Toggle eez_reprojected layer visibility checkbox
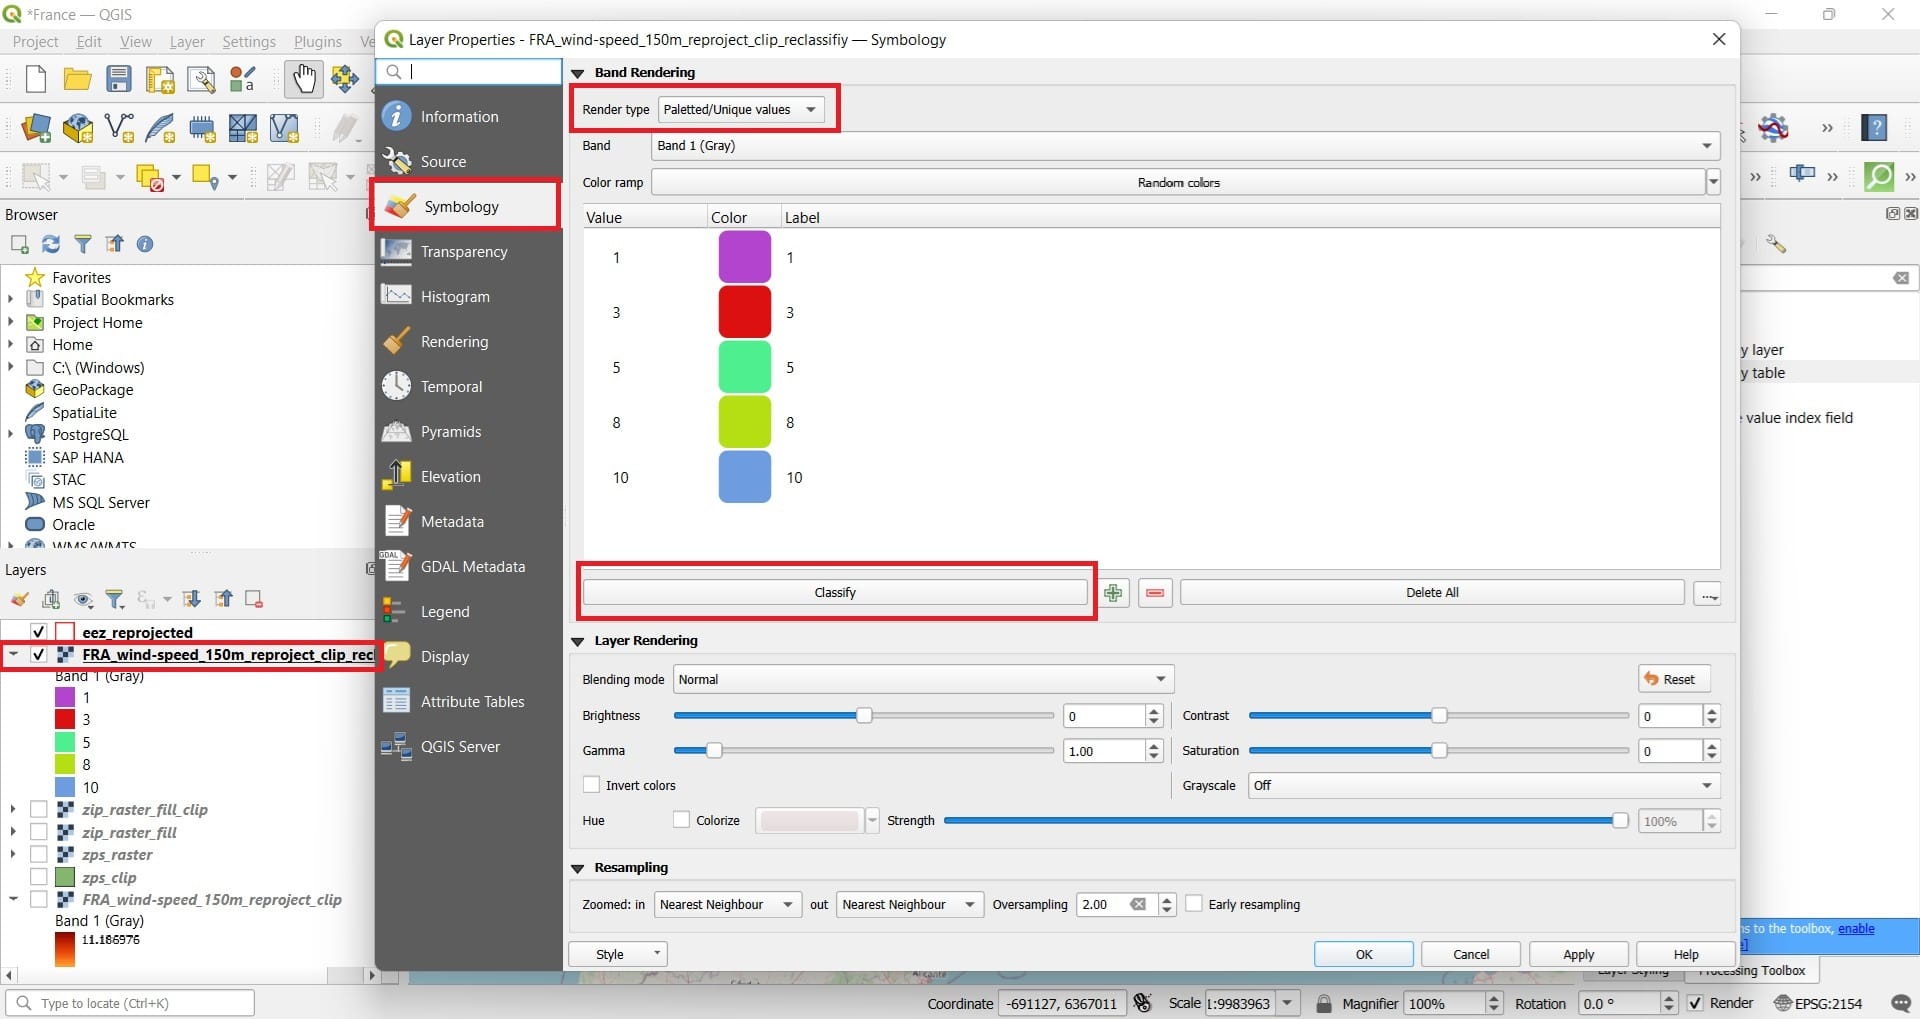1920x1019 pixels. point(39,632)
